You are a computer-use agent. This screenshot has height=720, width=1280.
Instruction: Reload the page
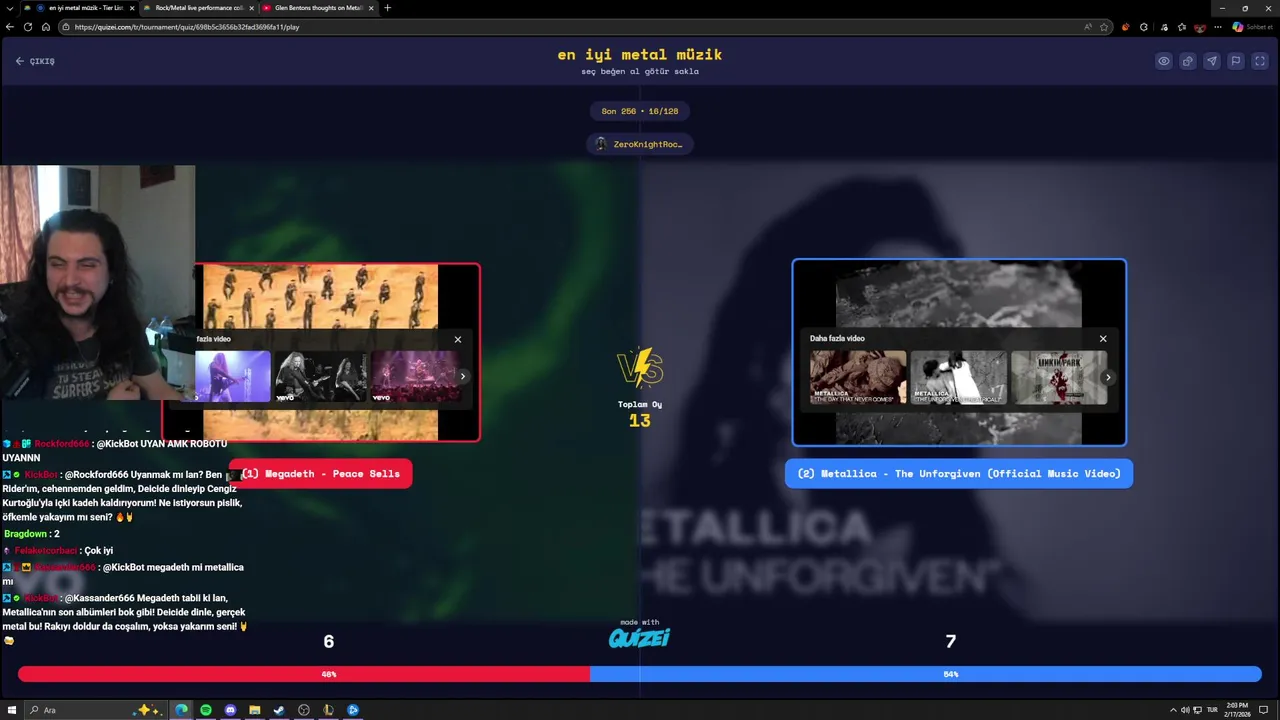[28, 27]
